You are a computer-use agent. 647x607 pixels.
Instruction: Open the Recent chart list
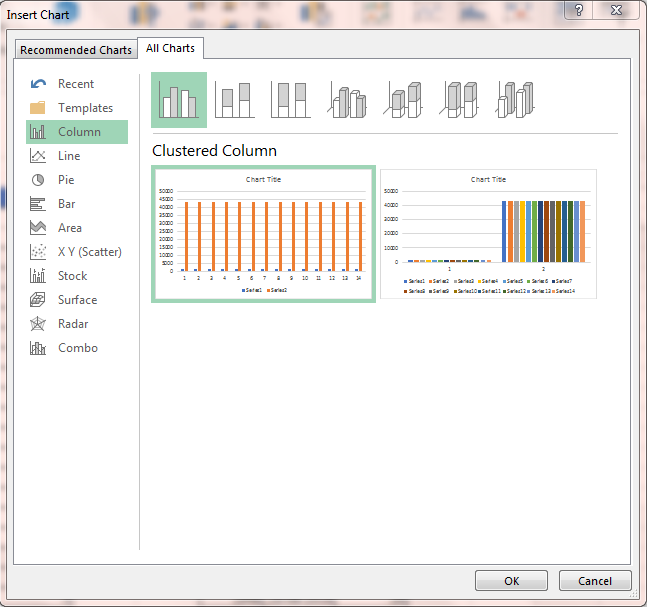click(x=76, y=84)
